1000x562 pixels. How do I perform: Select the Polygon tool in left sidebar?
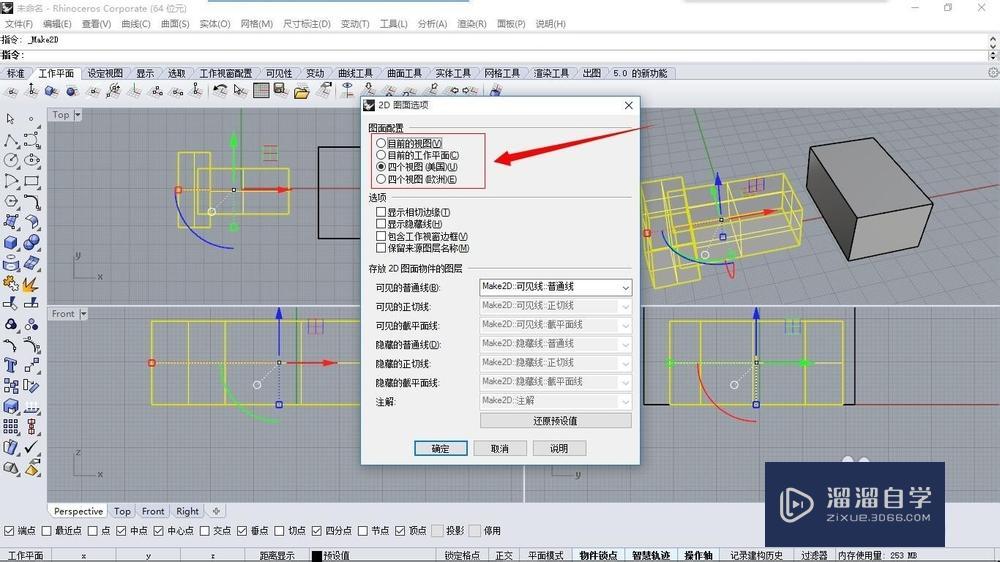pos(10,201)
